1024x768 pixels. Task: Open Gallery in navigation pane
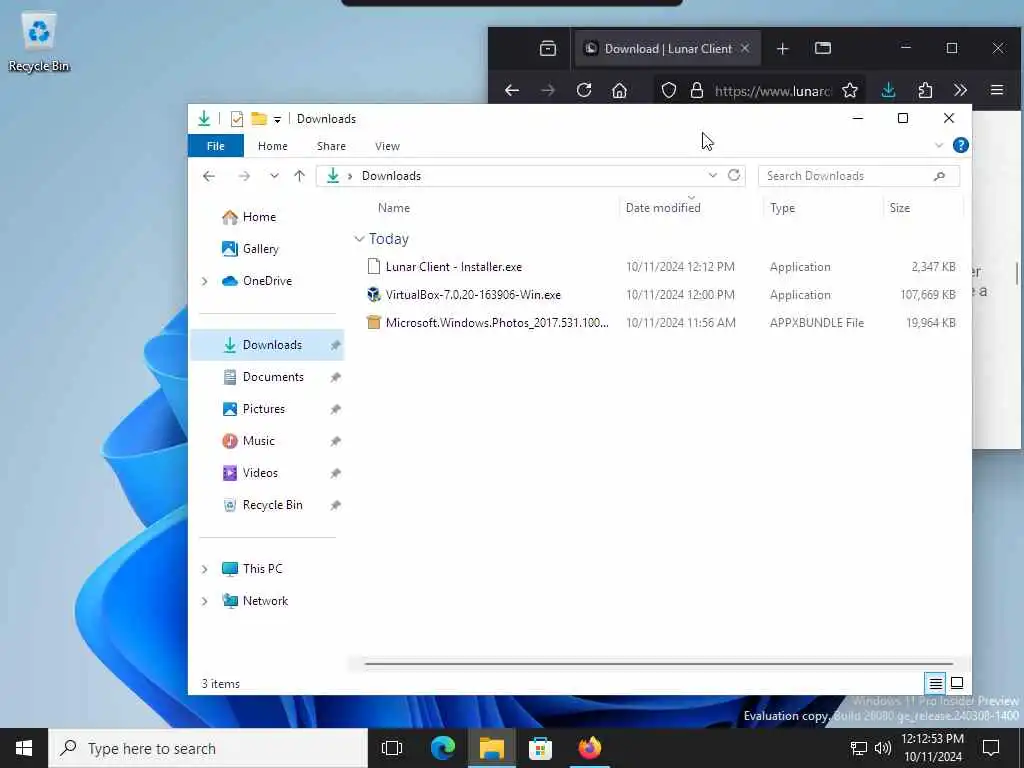261,249
